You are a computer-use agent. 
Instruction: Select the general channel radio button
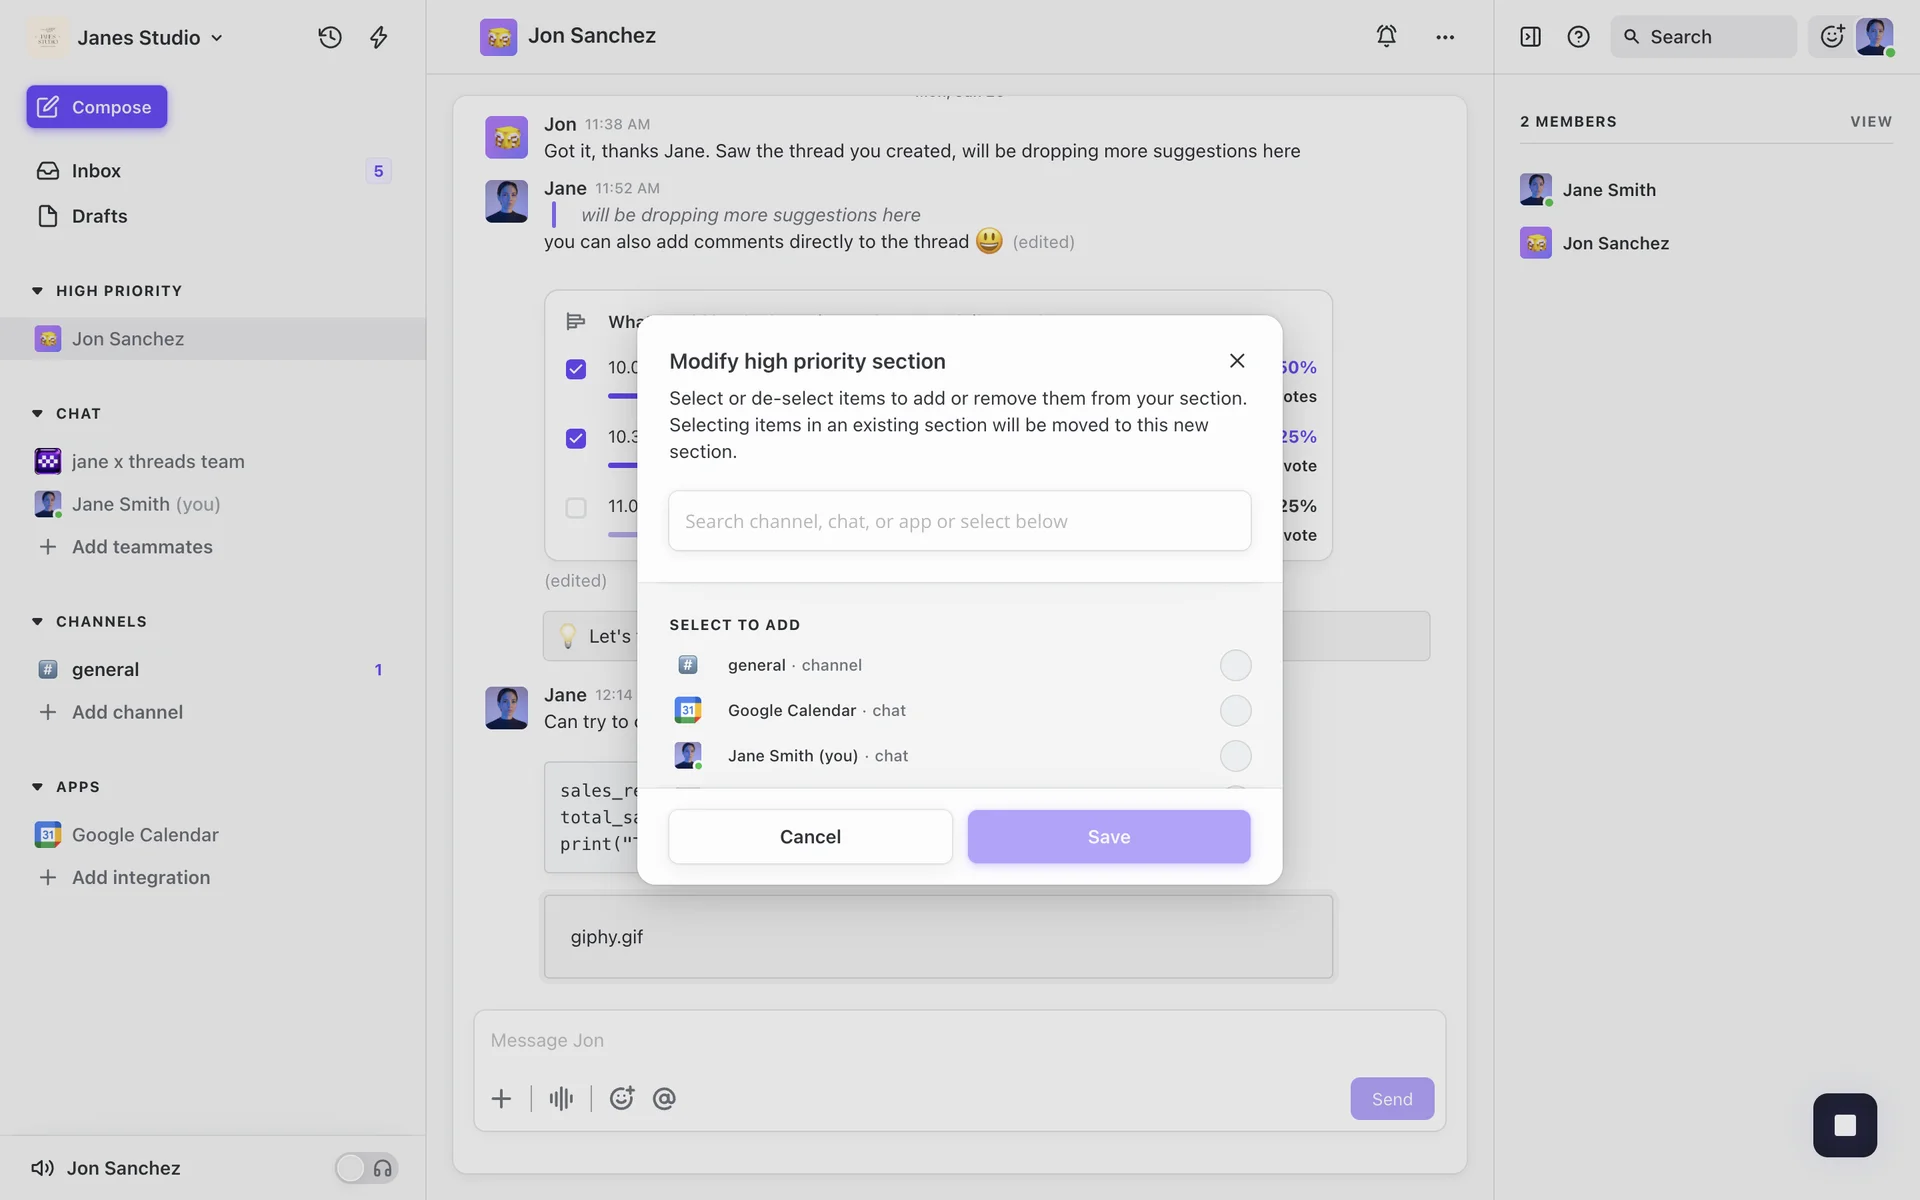point(1235,665)
